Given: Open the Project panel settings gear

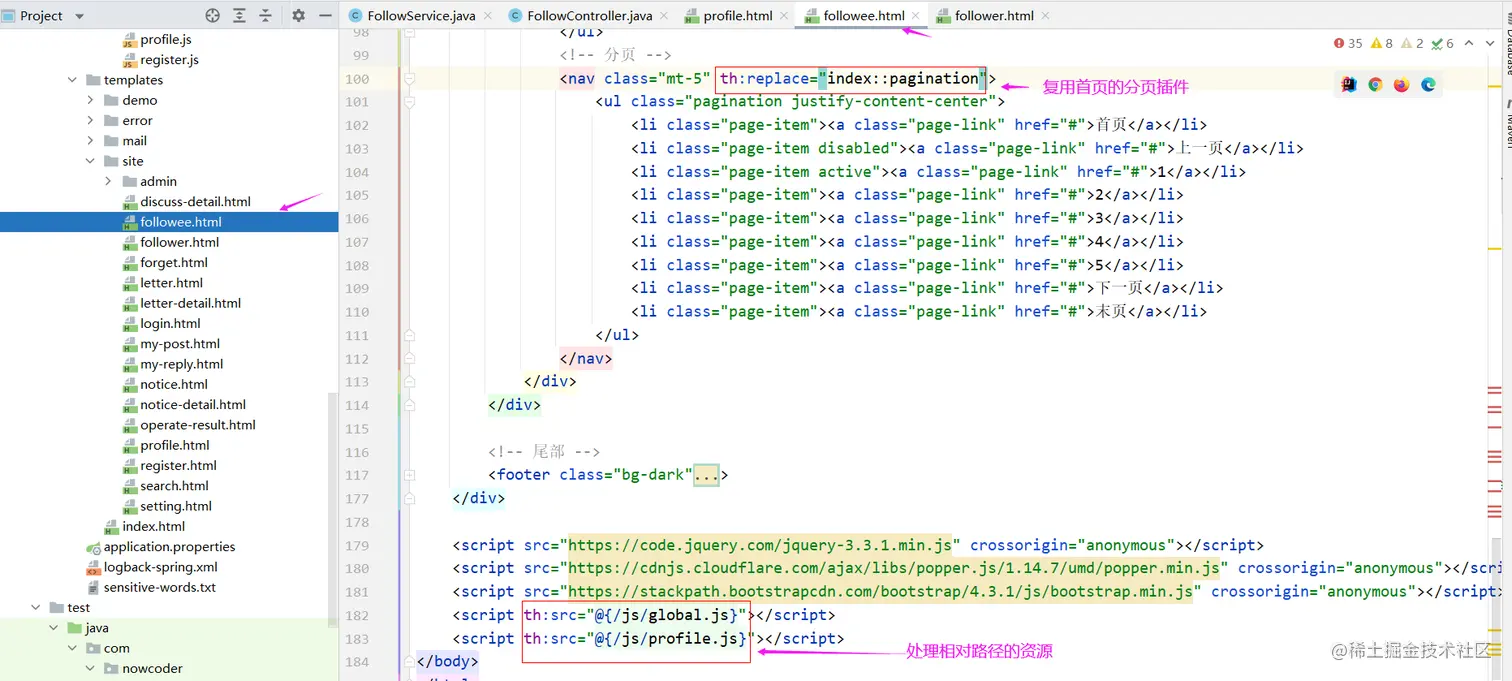Looking at the screenshot, I should 298,16.
